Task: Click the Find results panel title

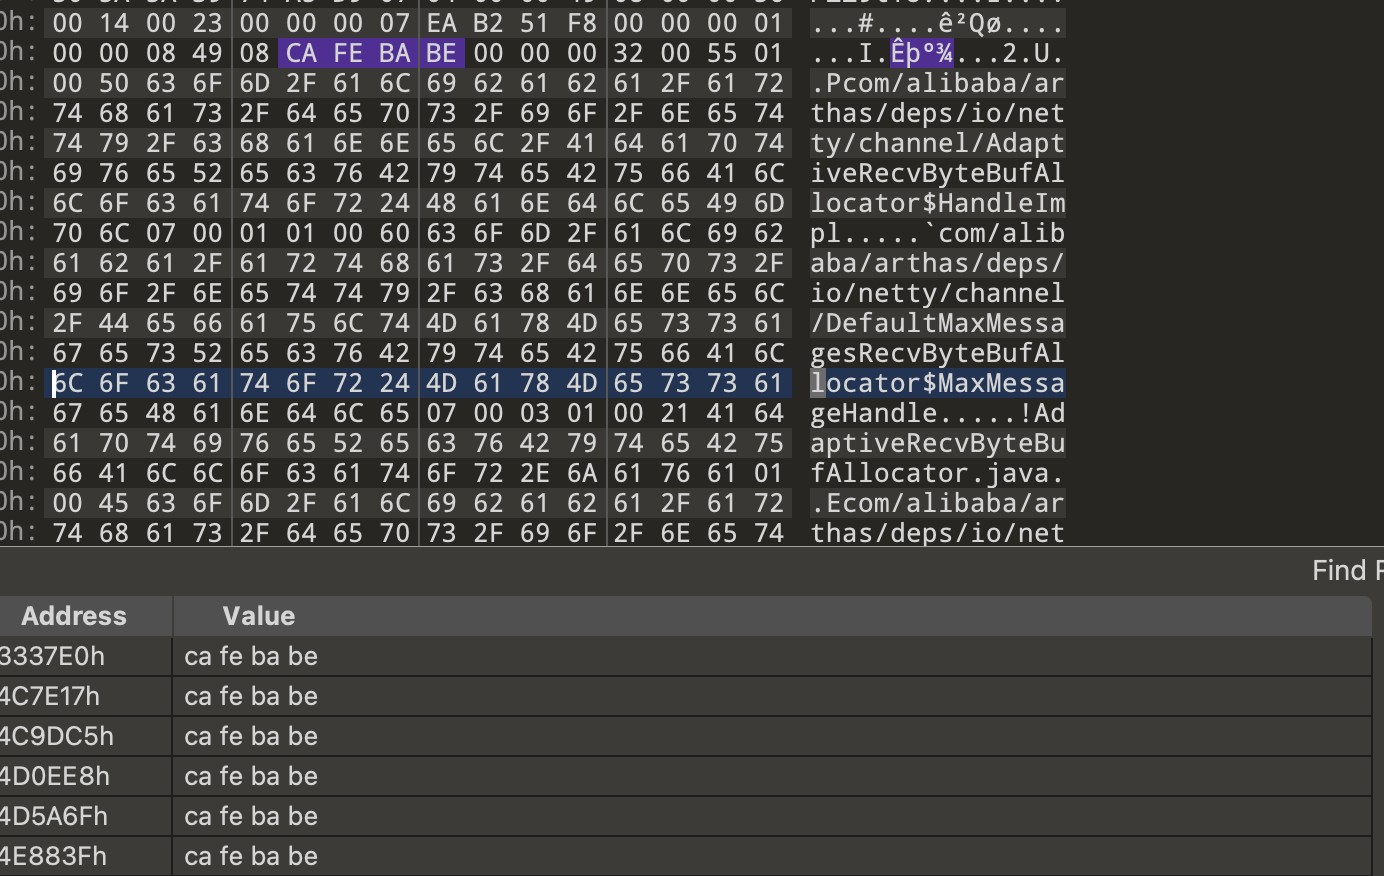Action: coord(1345,570)
